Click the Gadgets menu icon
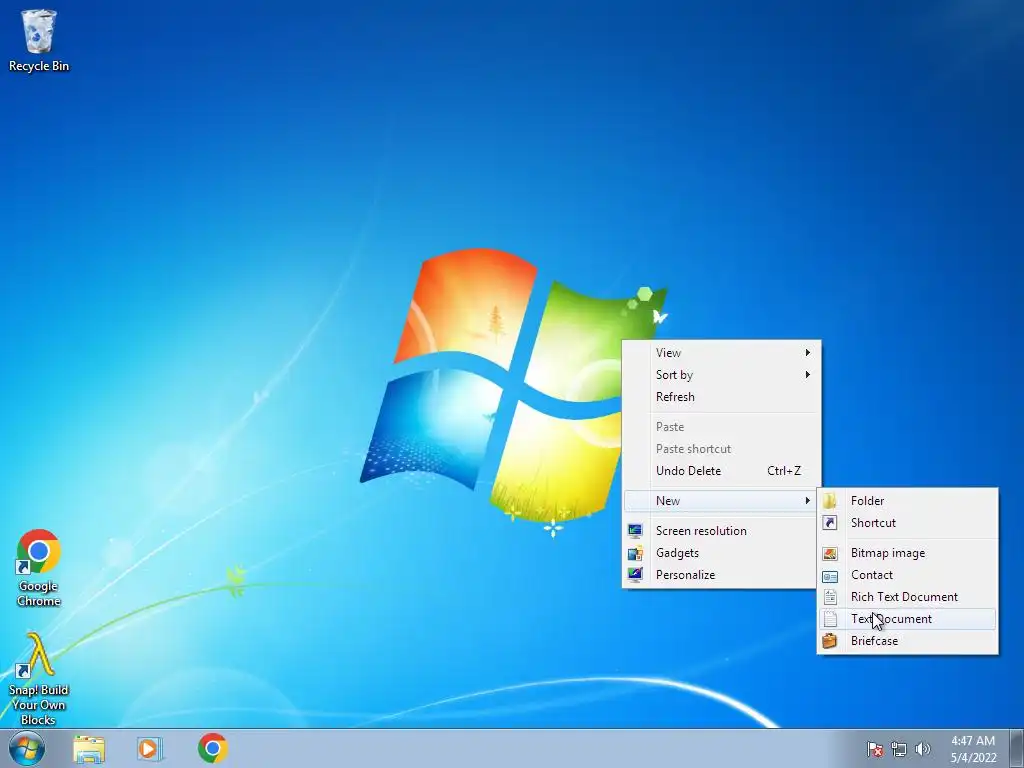The height and width of the screenshot is (768, 1024). pos(635,553)
